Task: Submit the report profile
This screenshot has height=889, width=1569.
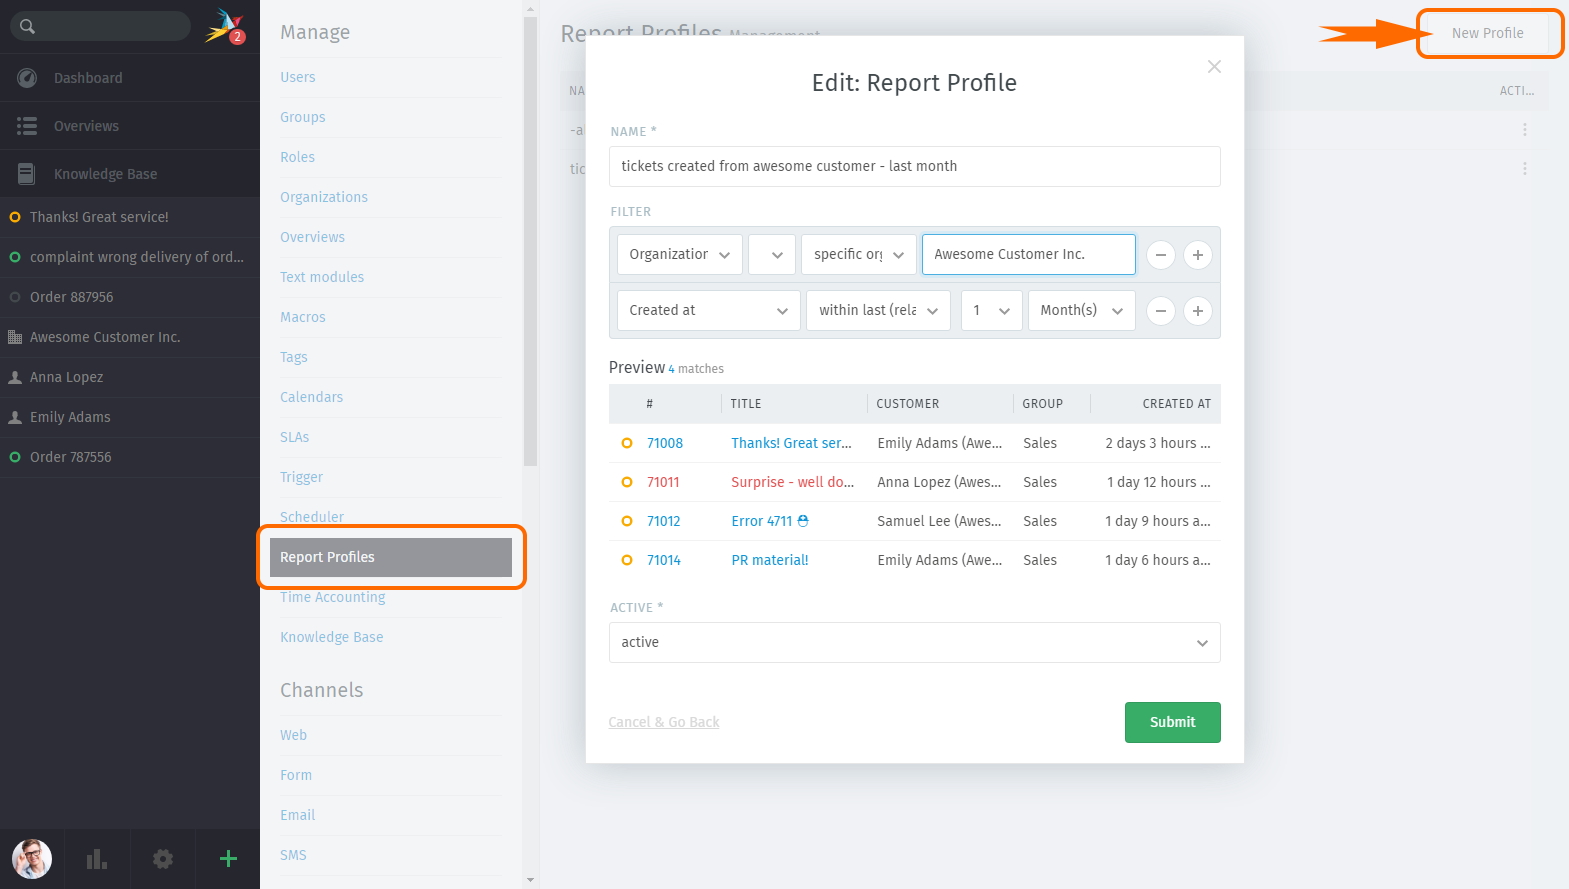Action: coord(1172,722)
